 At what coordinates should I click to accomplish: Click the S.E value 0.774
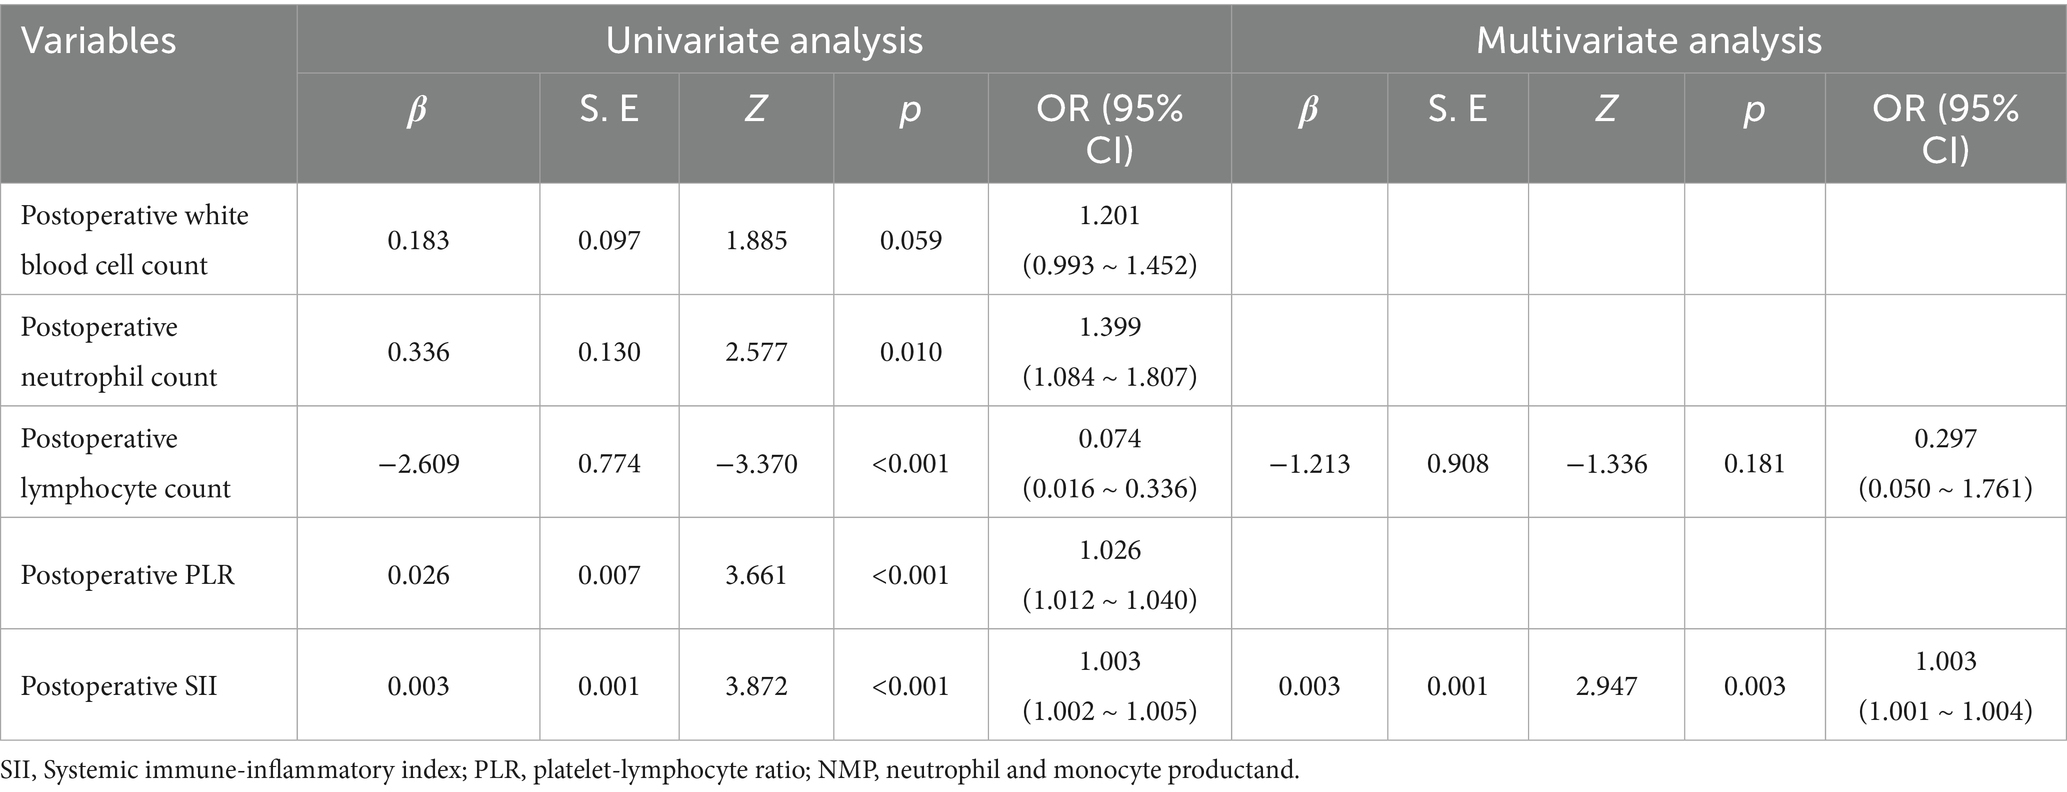(x=609, y=465)
